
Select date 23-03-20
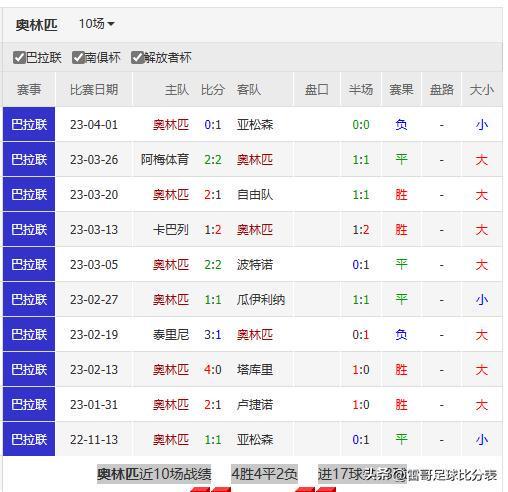94,195
